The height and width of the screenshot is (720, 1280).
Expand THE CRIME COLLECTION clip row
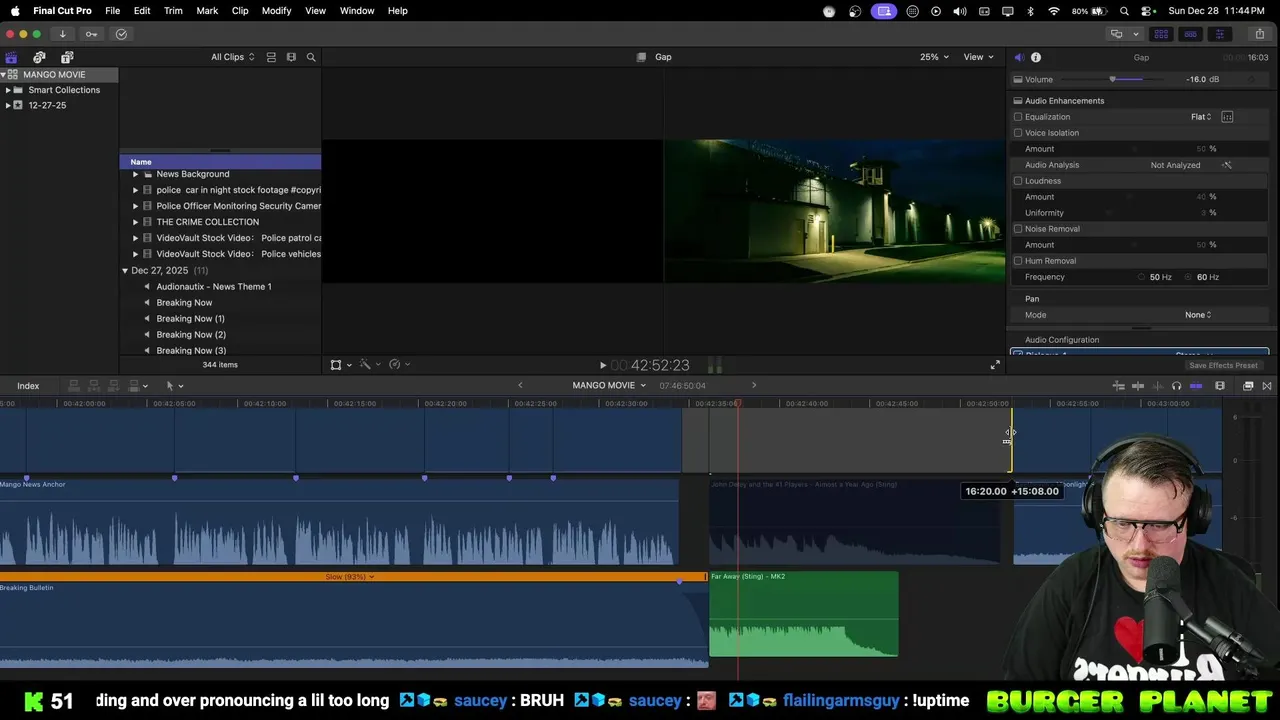[135, 222]
